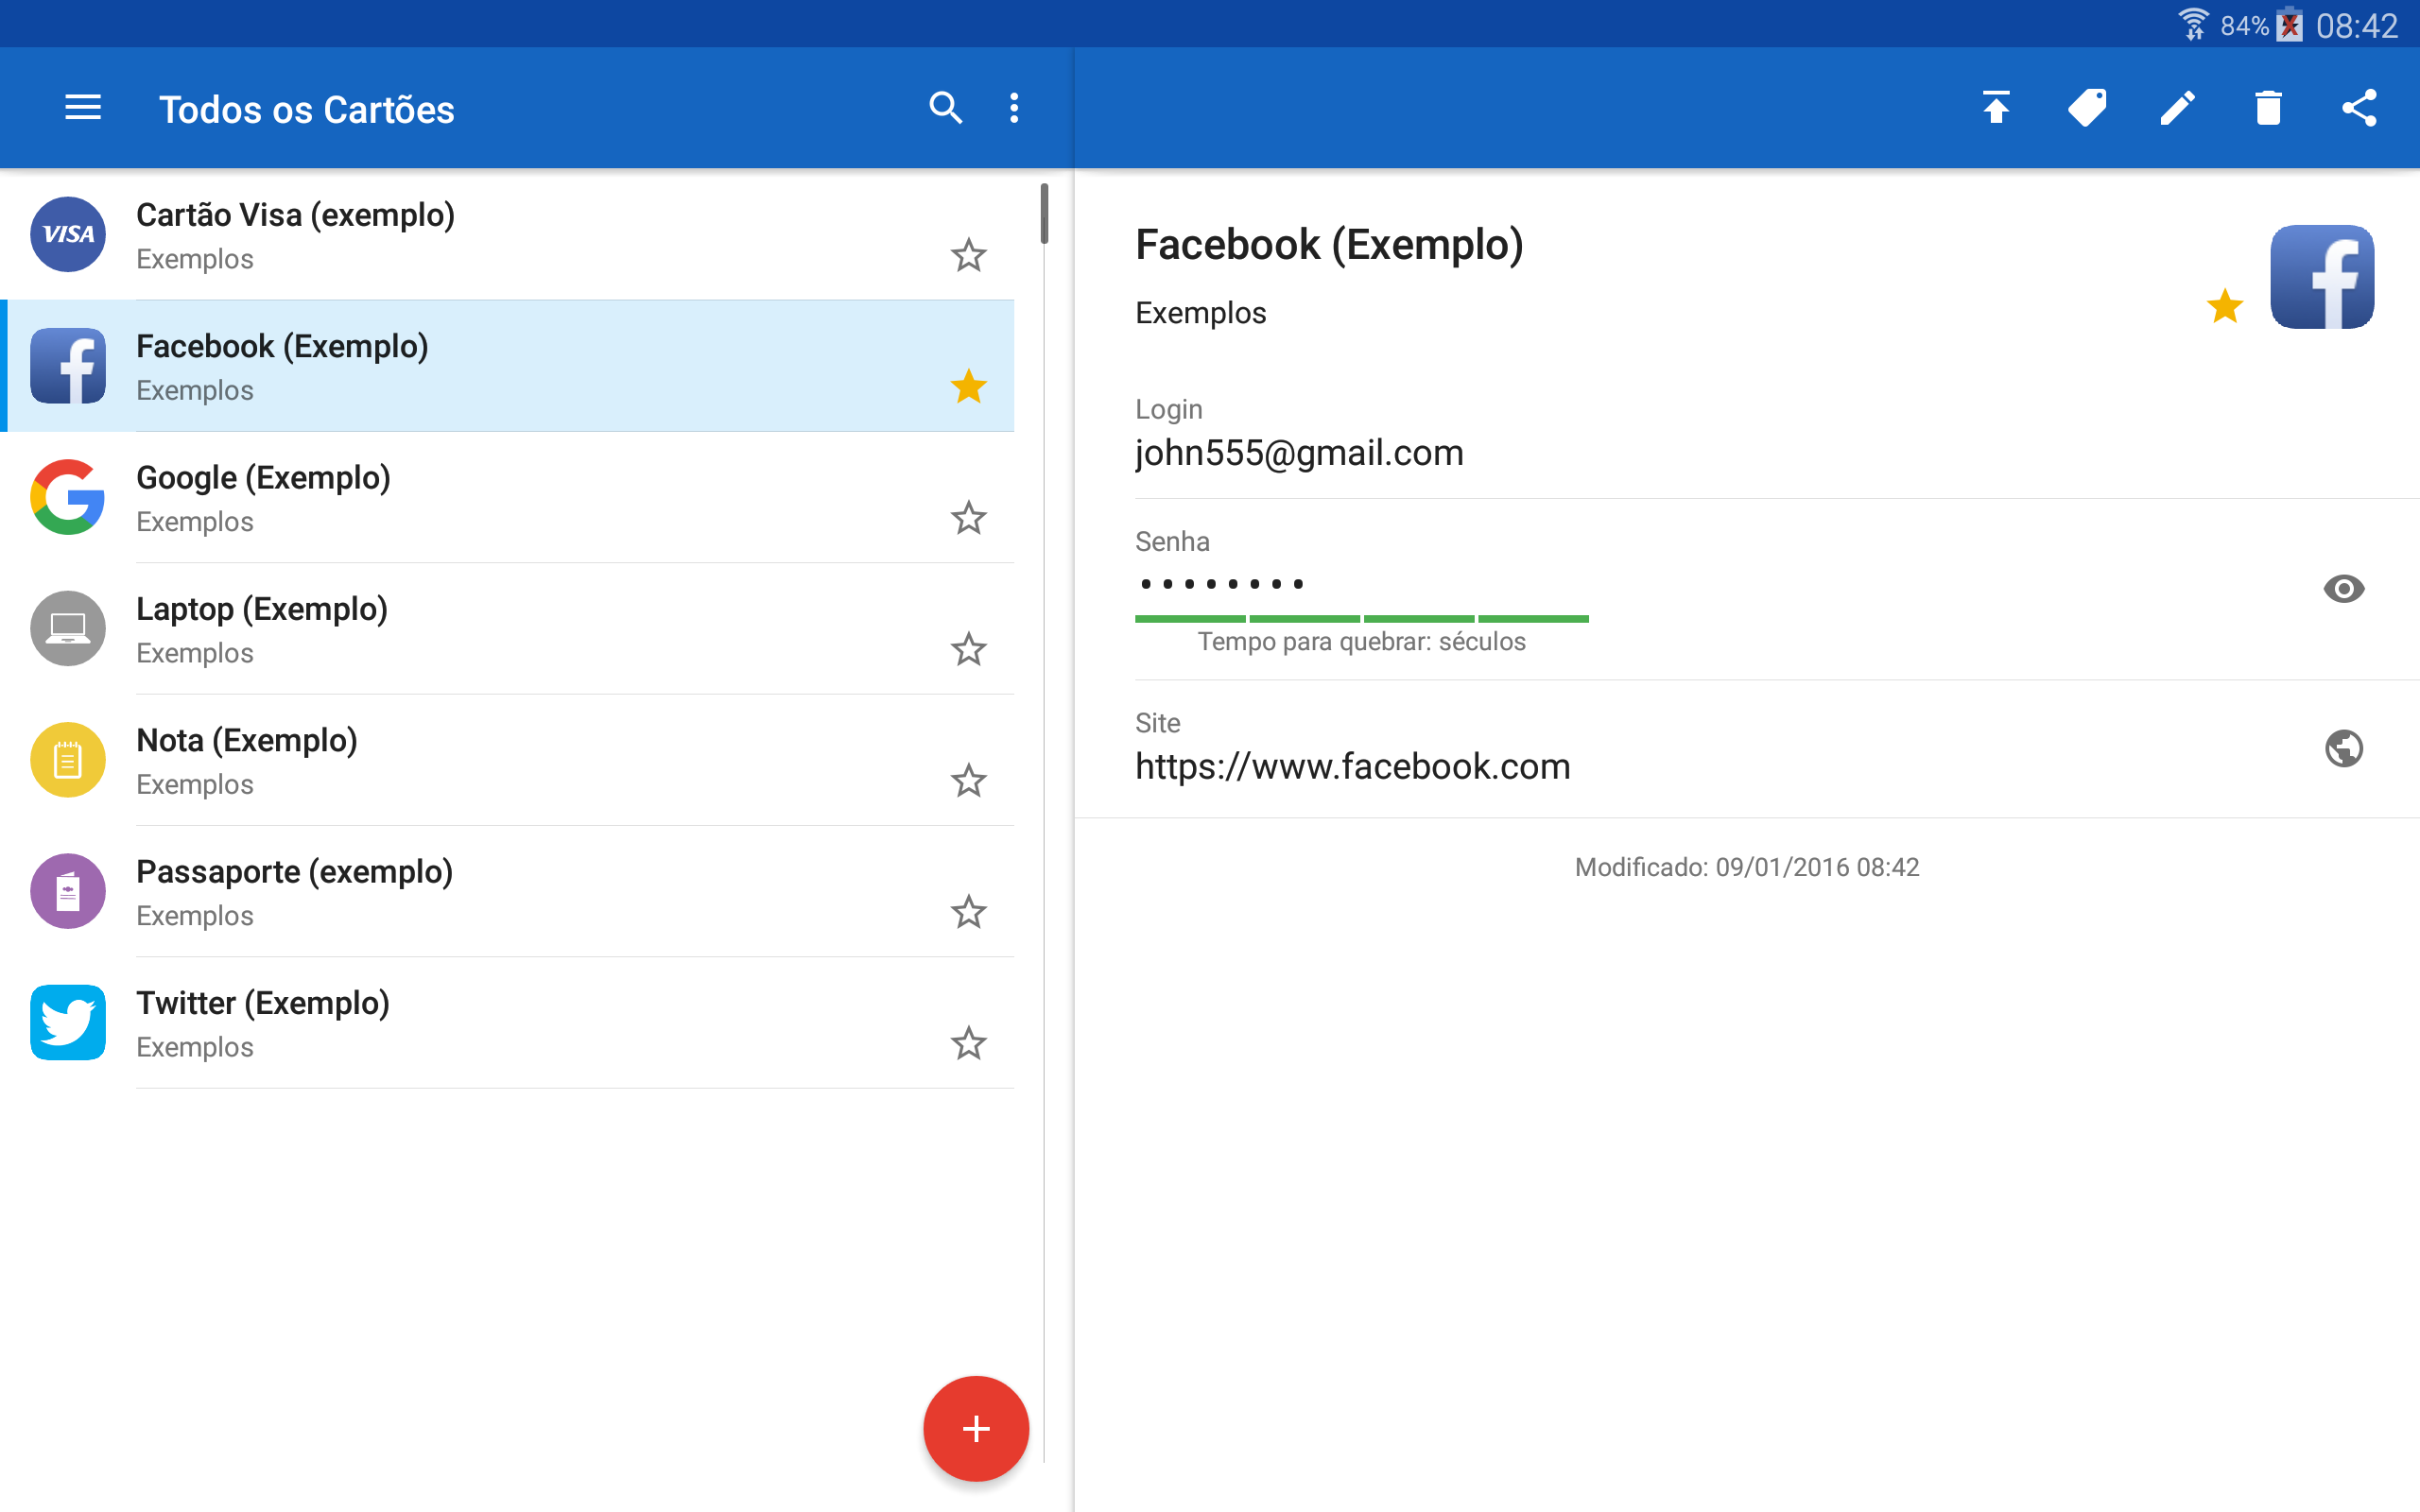Open site with the globe icon
Viewport: 2420px width, 1512px height.
(x=2344, y=748)
